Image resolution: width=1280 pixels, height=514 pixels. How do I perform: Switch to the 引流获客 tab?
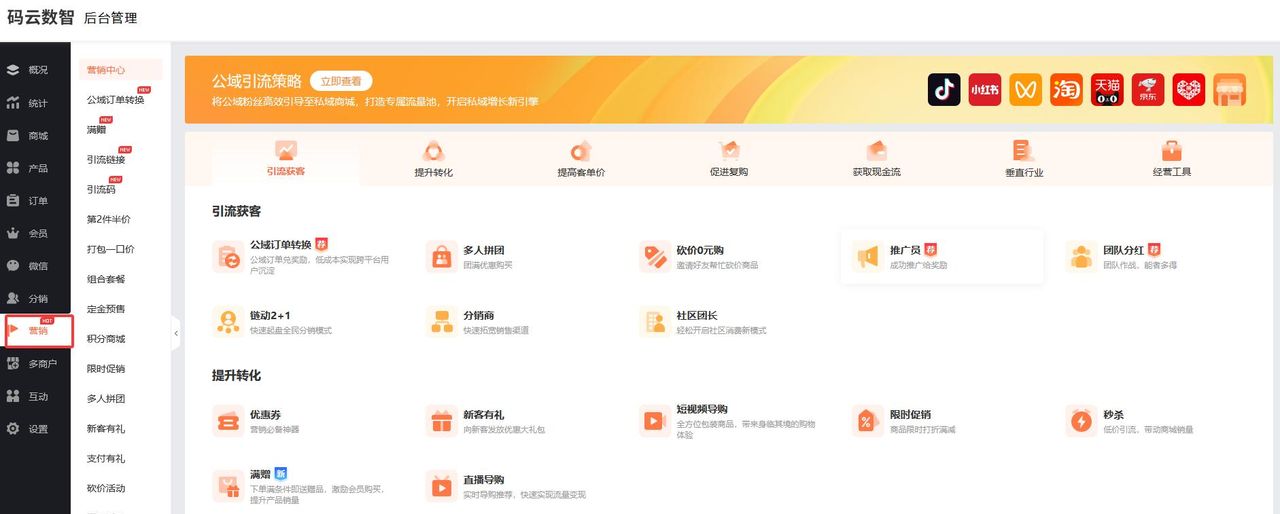tap(286, 160)
